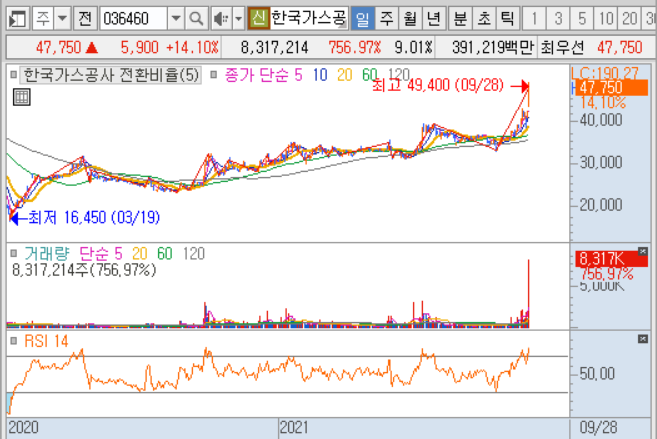
Task: Click the yellow 20-day price moving average label
Action: [x=345, y=75]
